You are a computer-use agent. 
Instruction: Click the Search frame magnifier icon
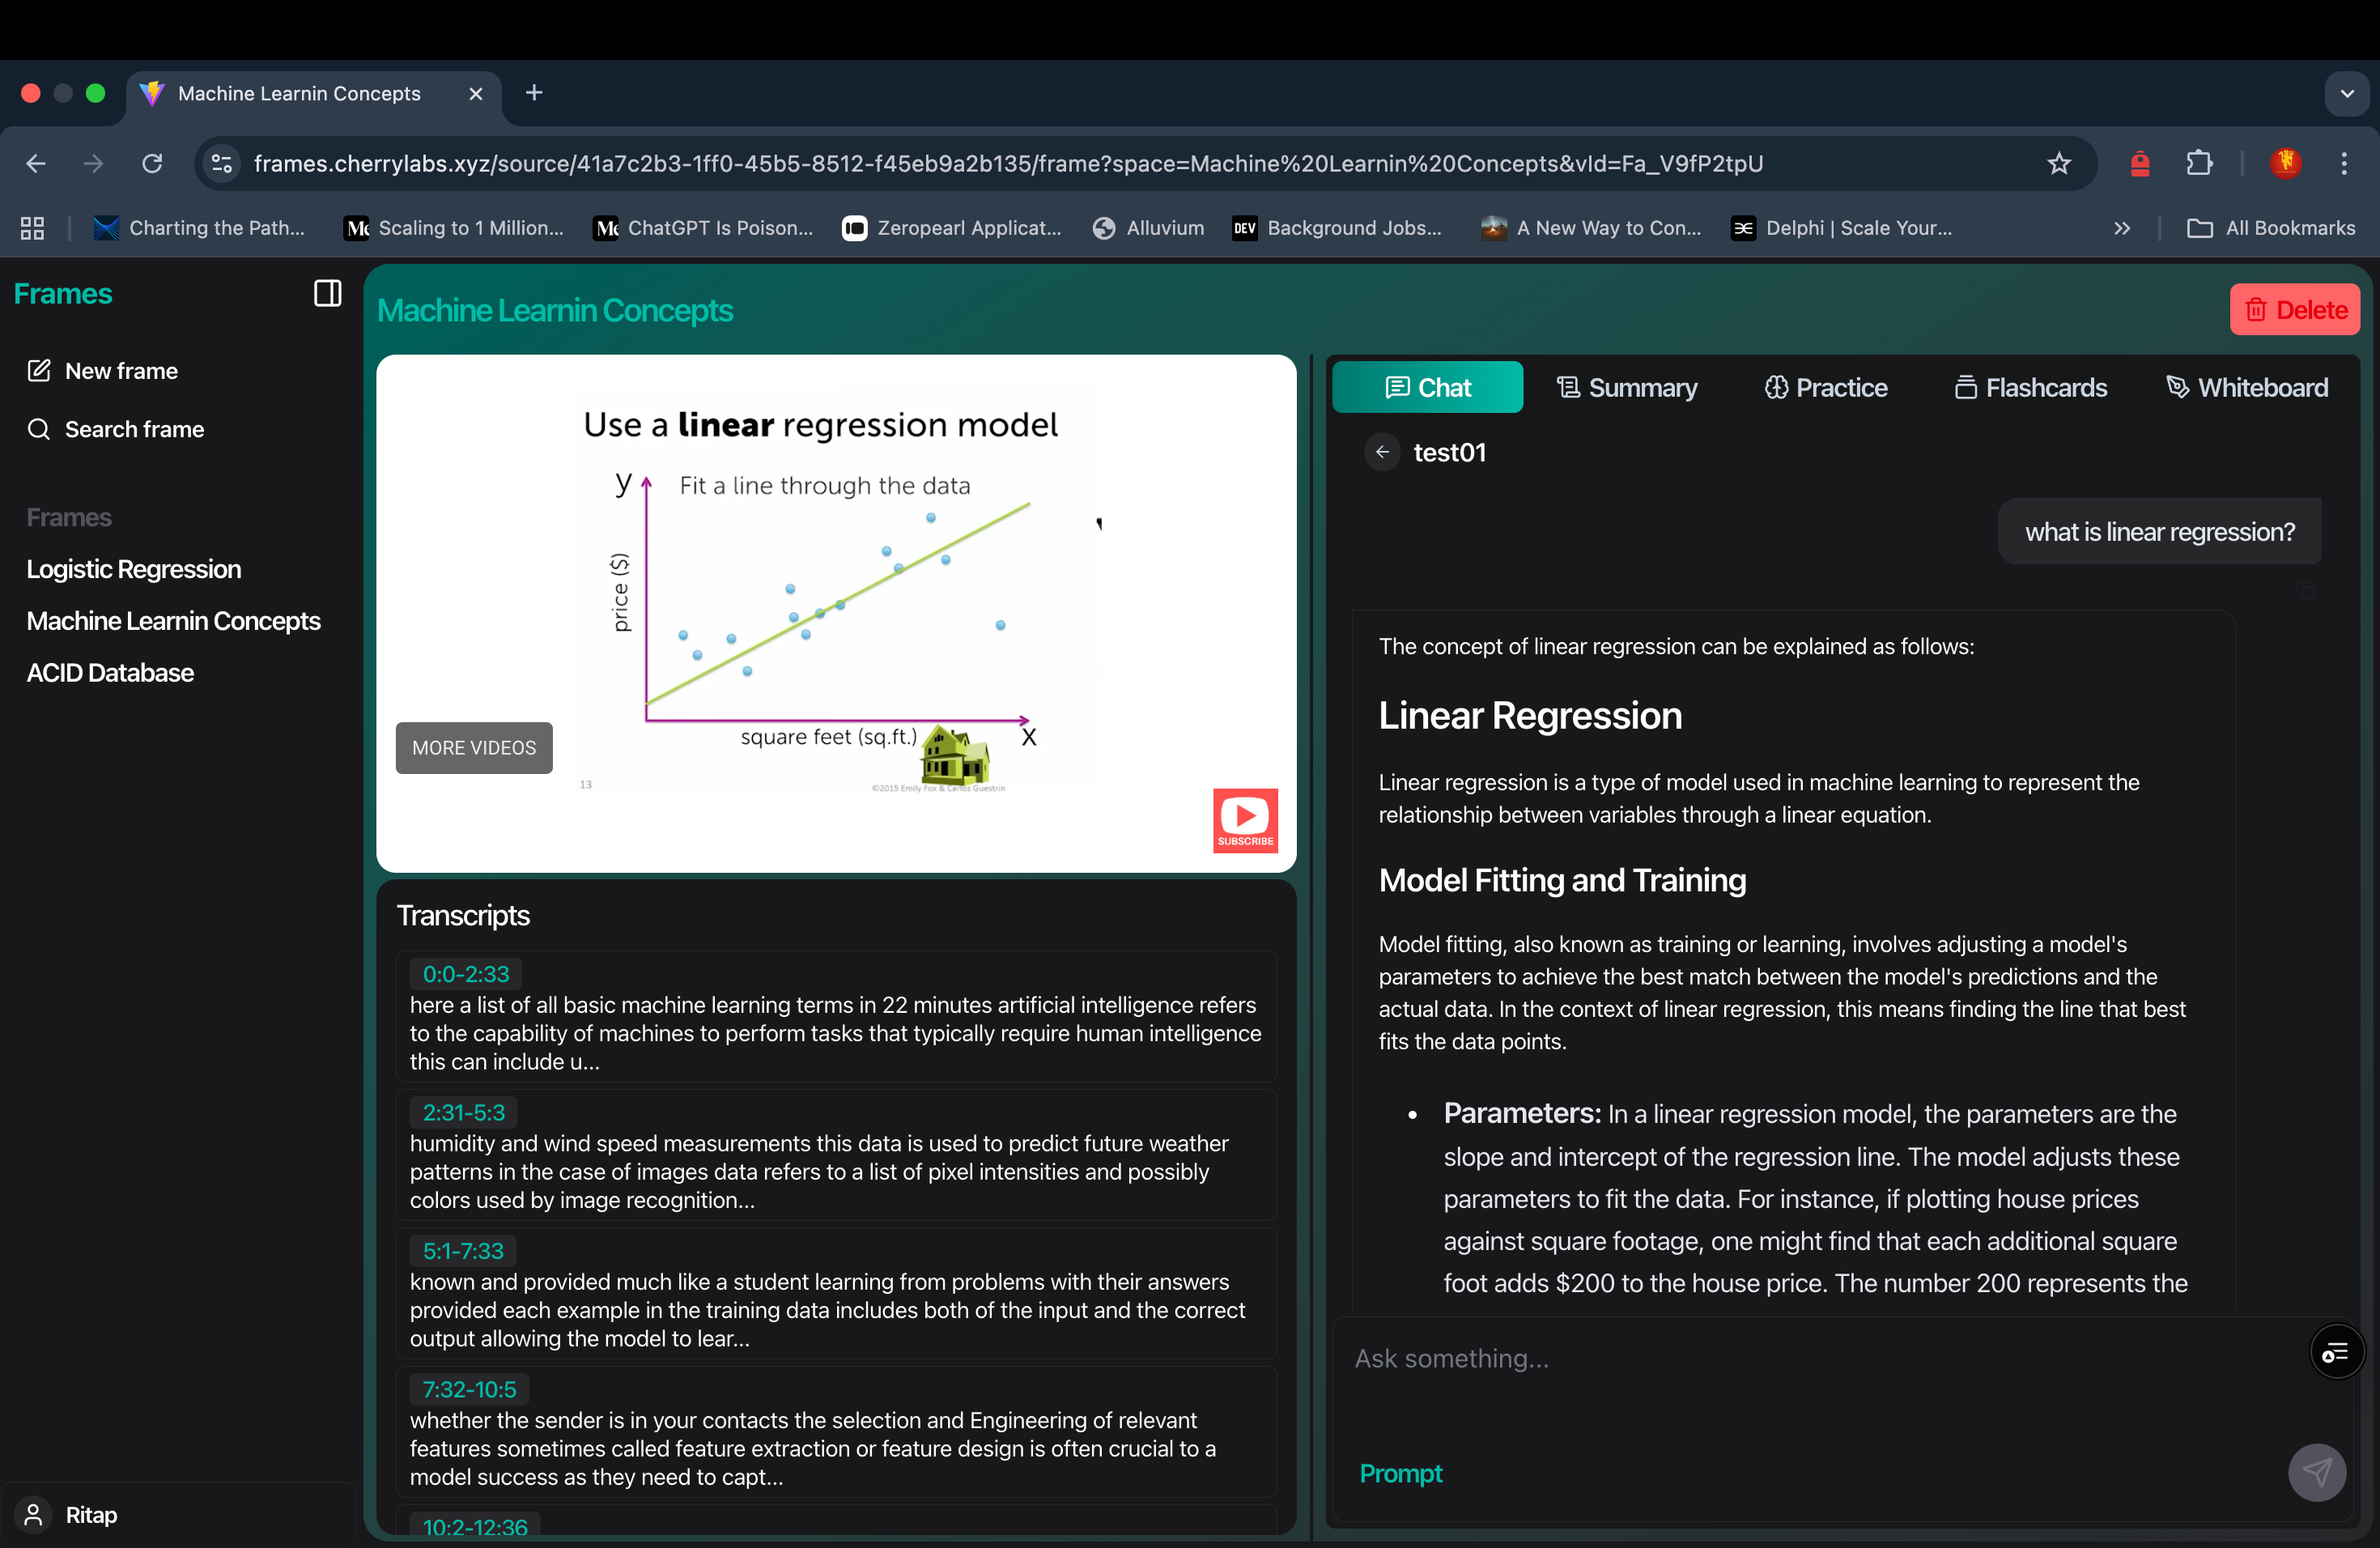[x=38, y=429]
